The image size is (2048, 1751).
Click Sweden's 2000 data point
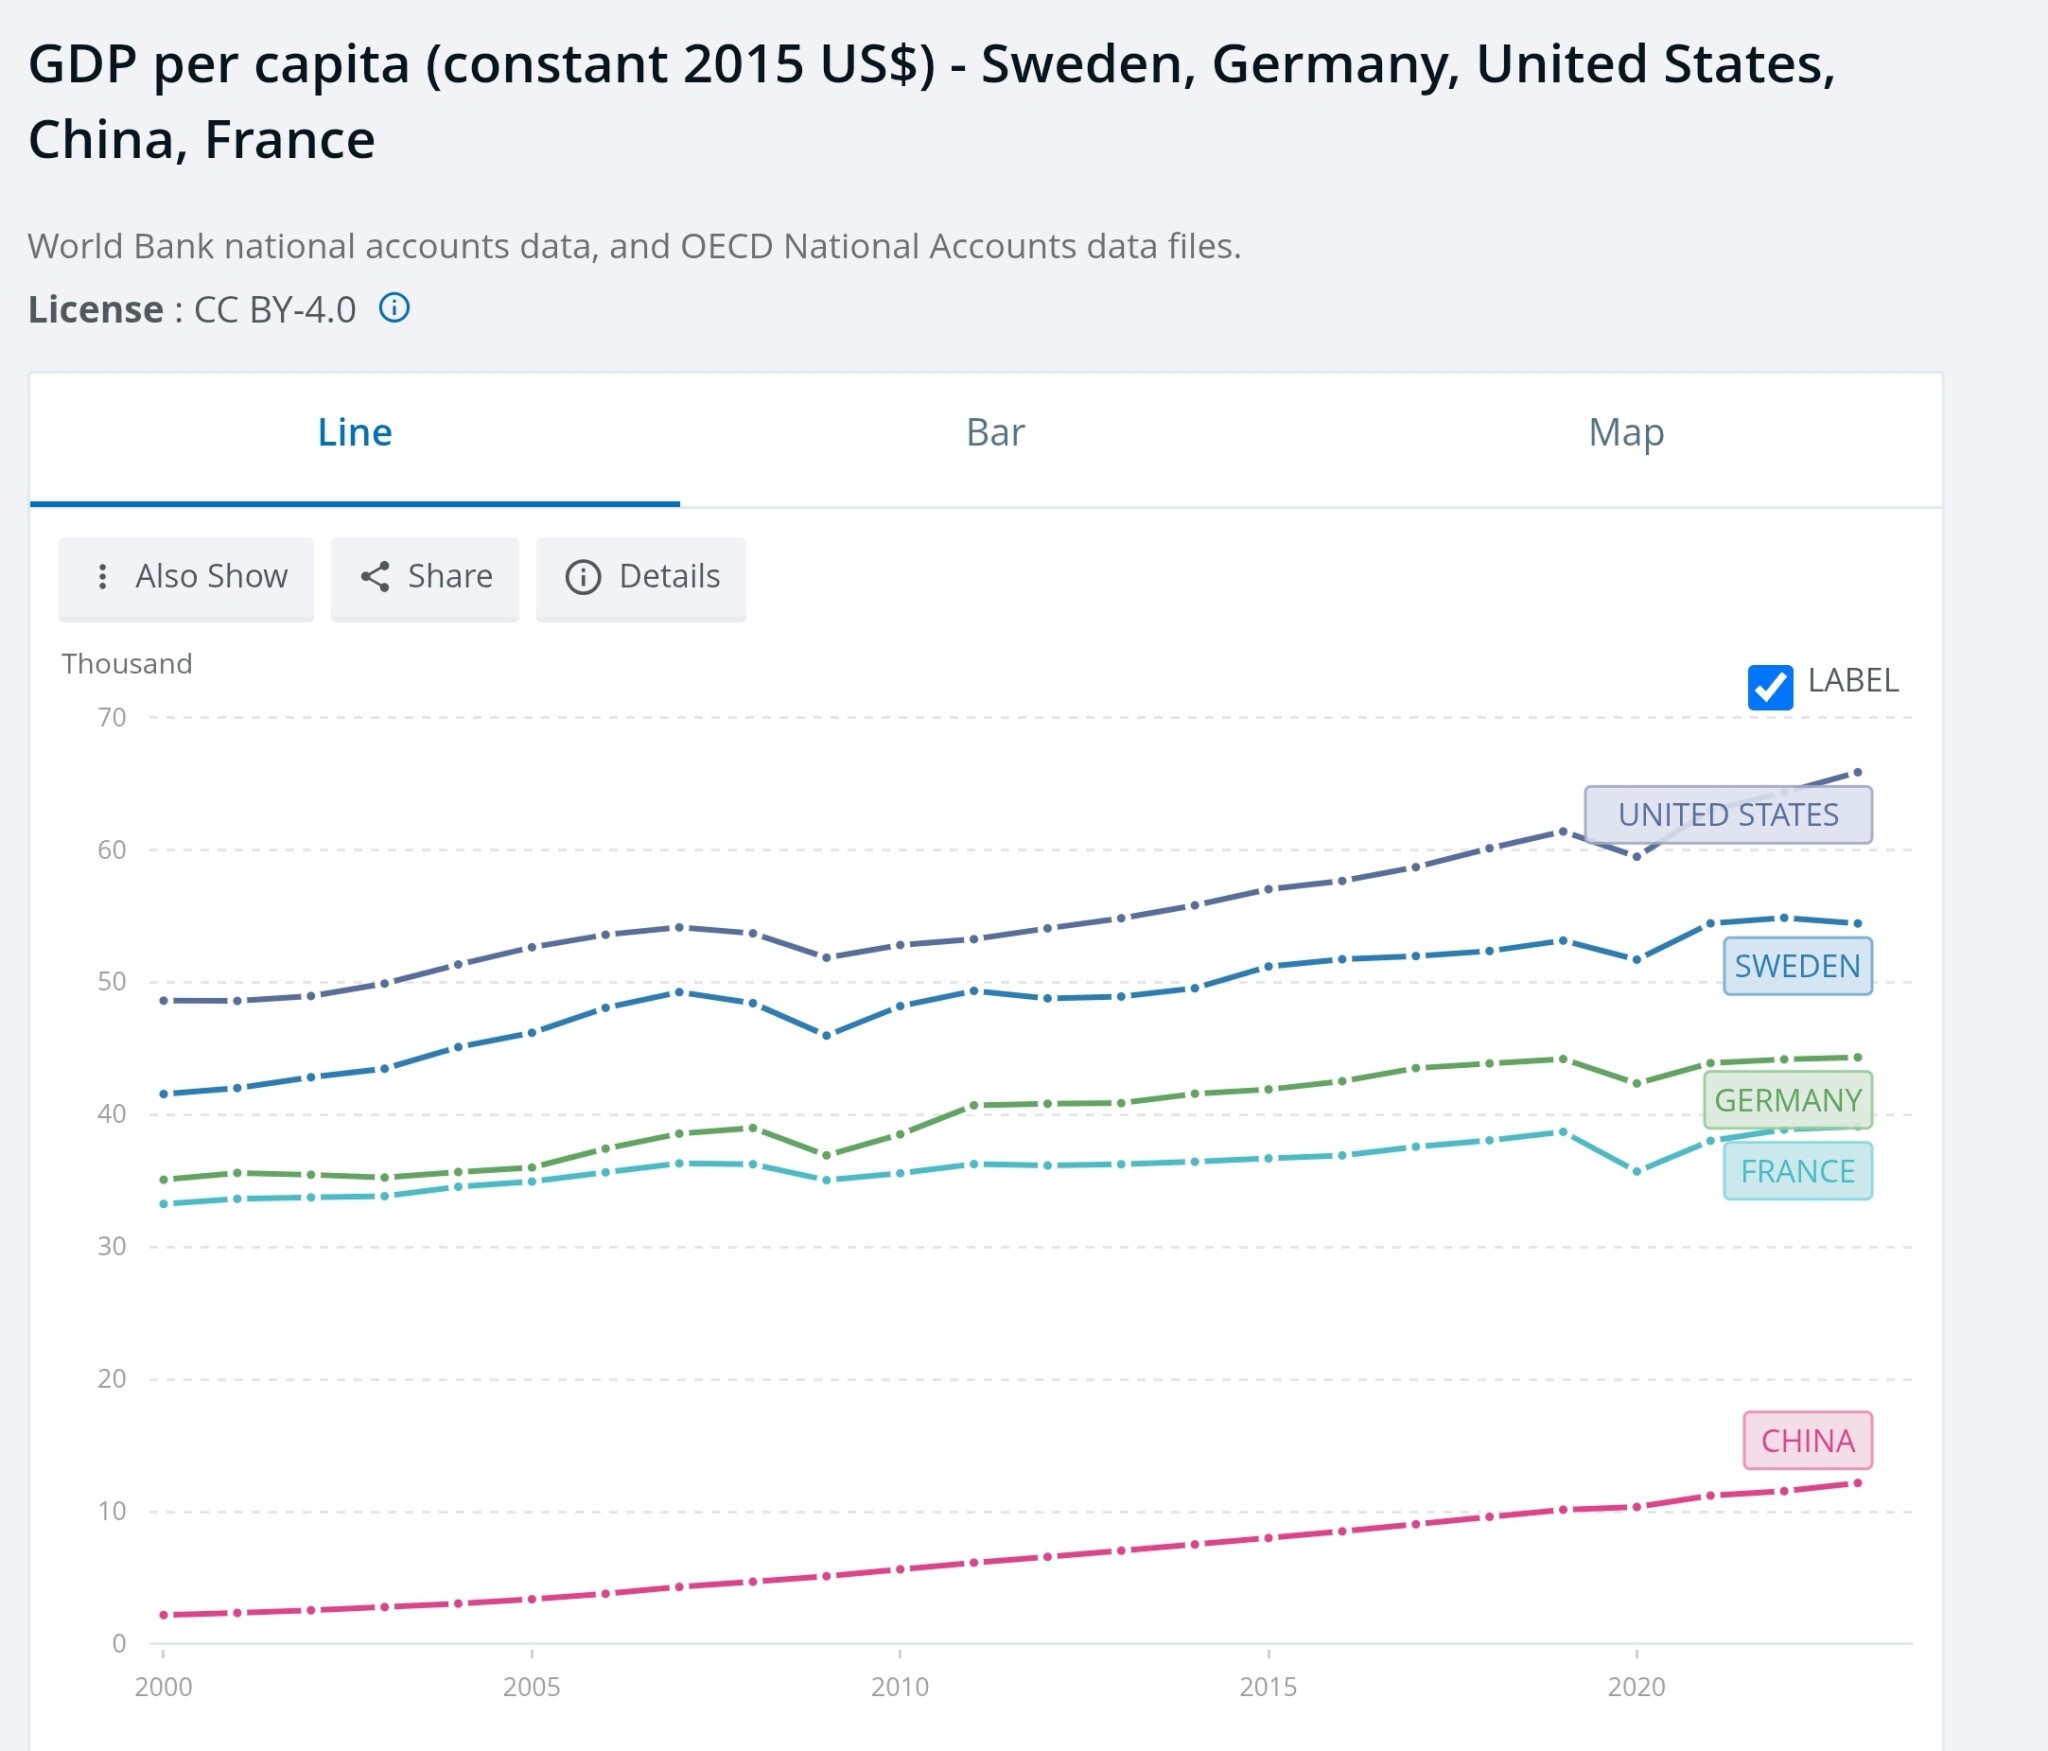point(164,1093)
